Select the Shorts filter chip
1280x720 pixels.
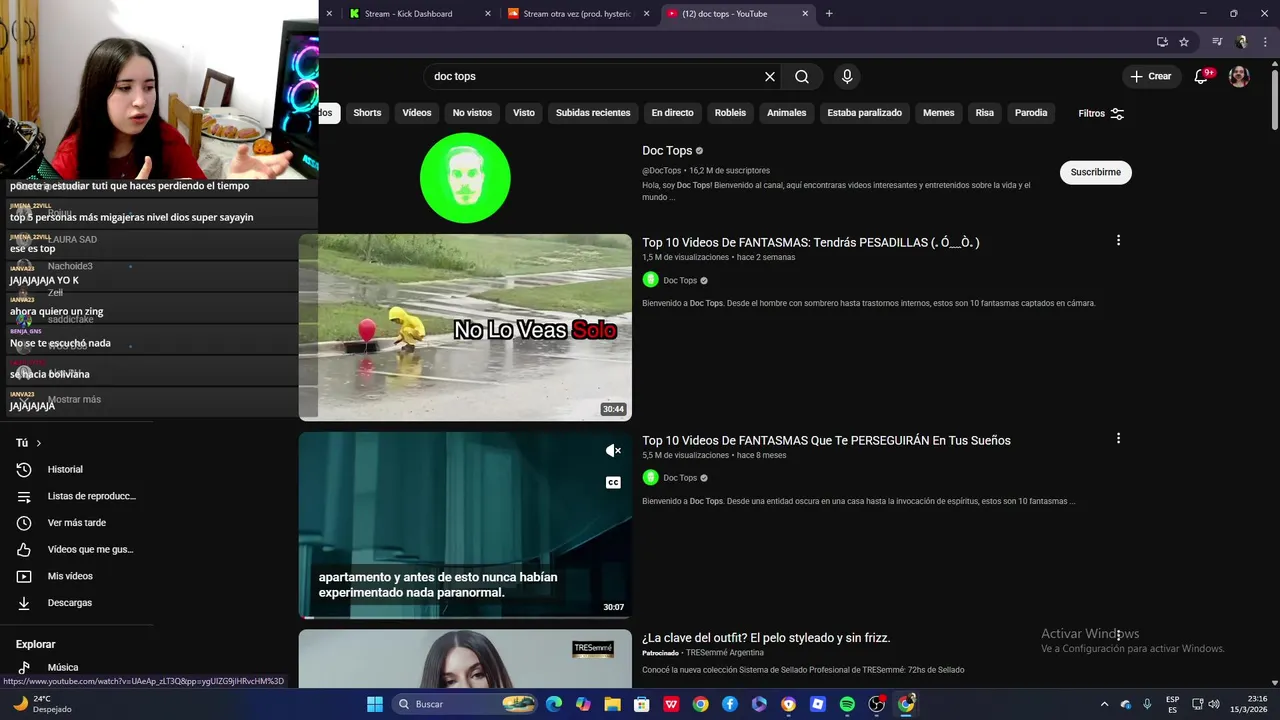tap(367, 113)
